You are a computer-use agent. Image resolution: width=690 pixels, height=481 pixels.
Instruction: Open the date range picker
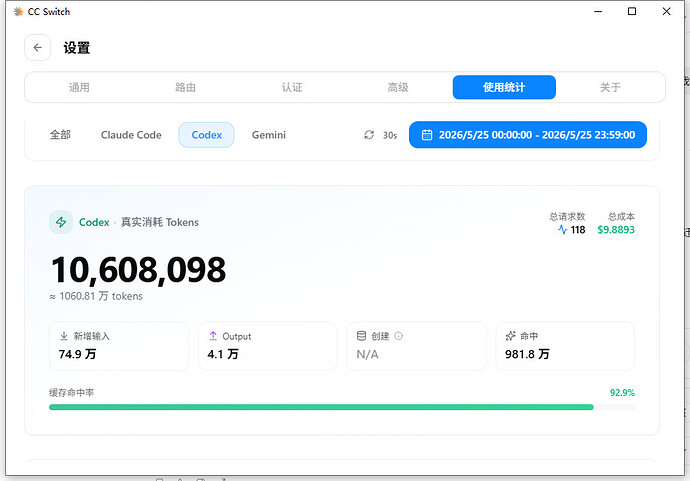[528, 135]
